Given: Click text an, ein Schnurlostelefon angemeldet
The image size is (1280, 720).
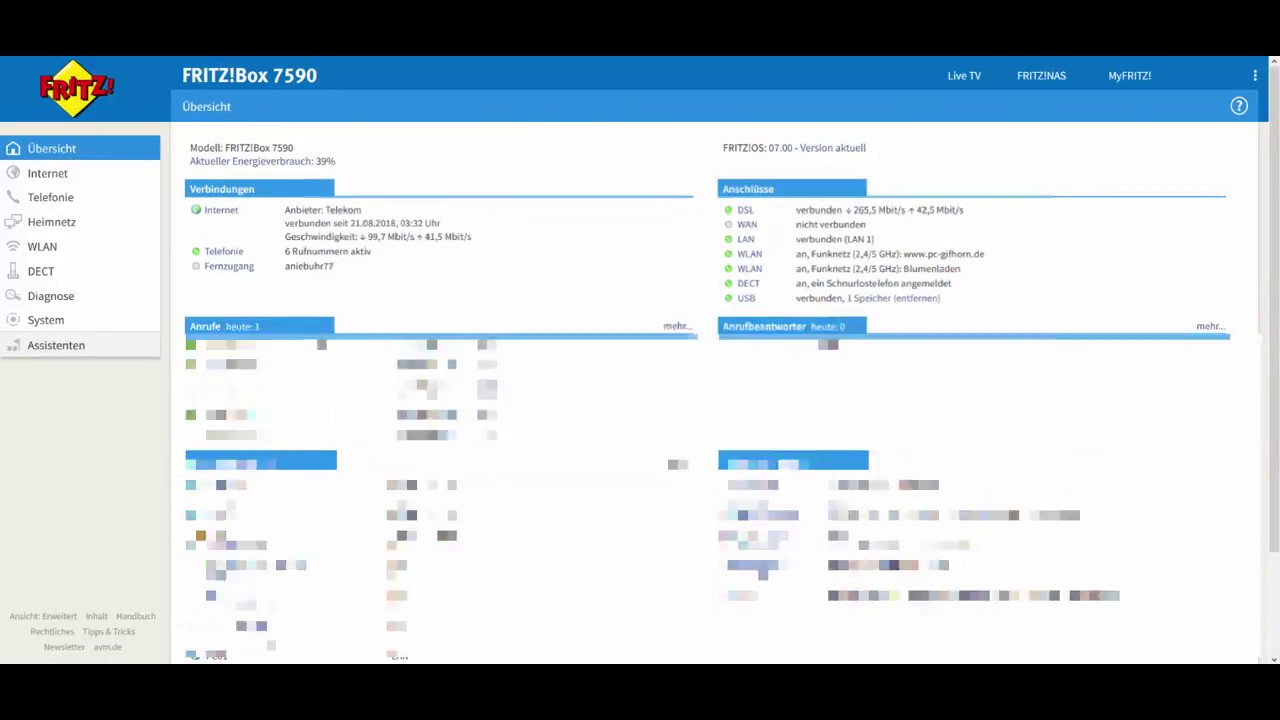Looking at the screenshot, I should (x=873, y=283).
